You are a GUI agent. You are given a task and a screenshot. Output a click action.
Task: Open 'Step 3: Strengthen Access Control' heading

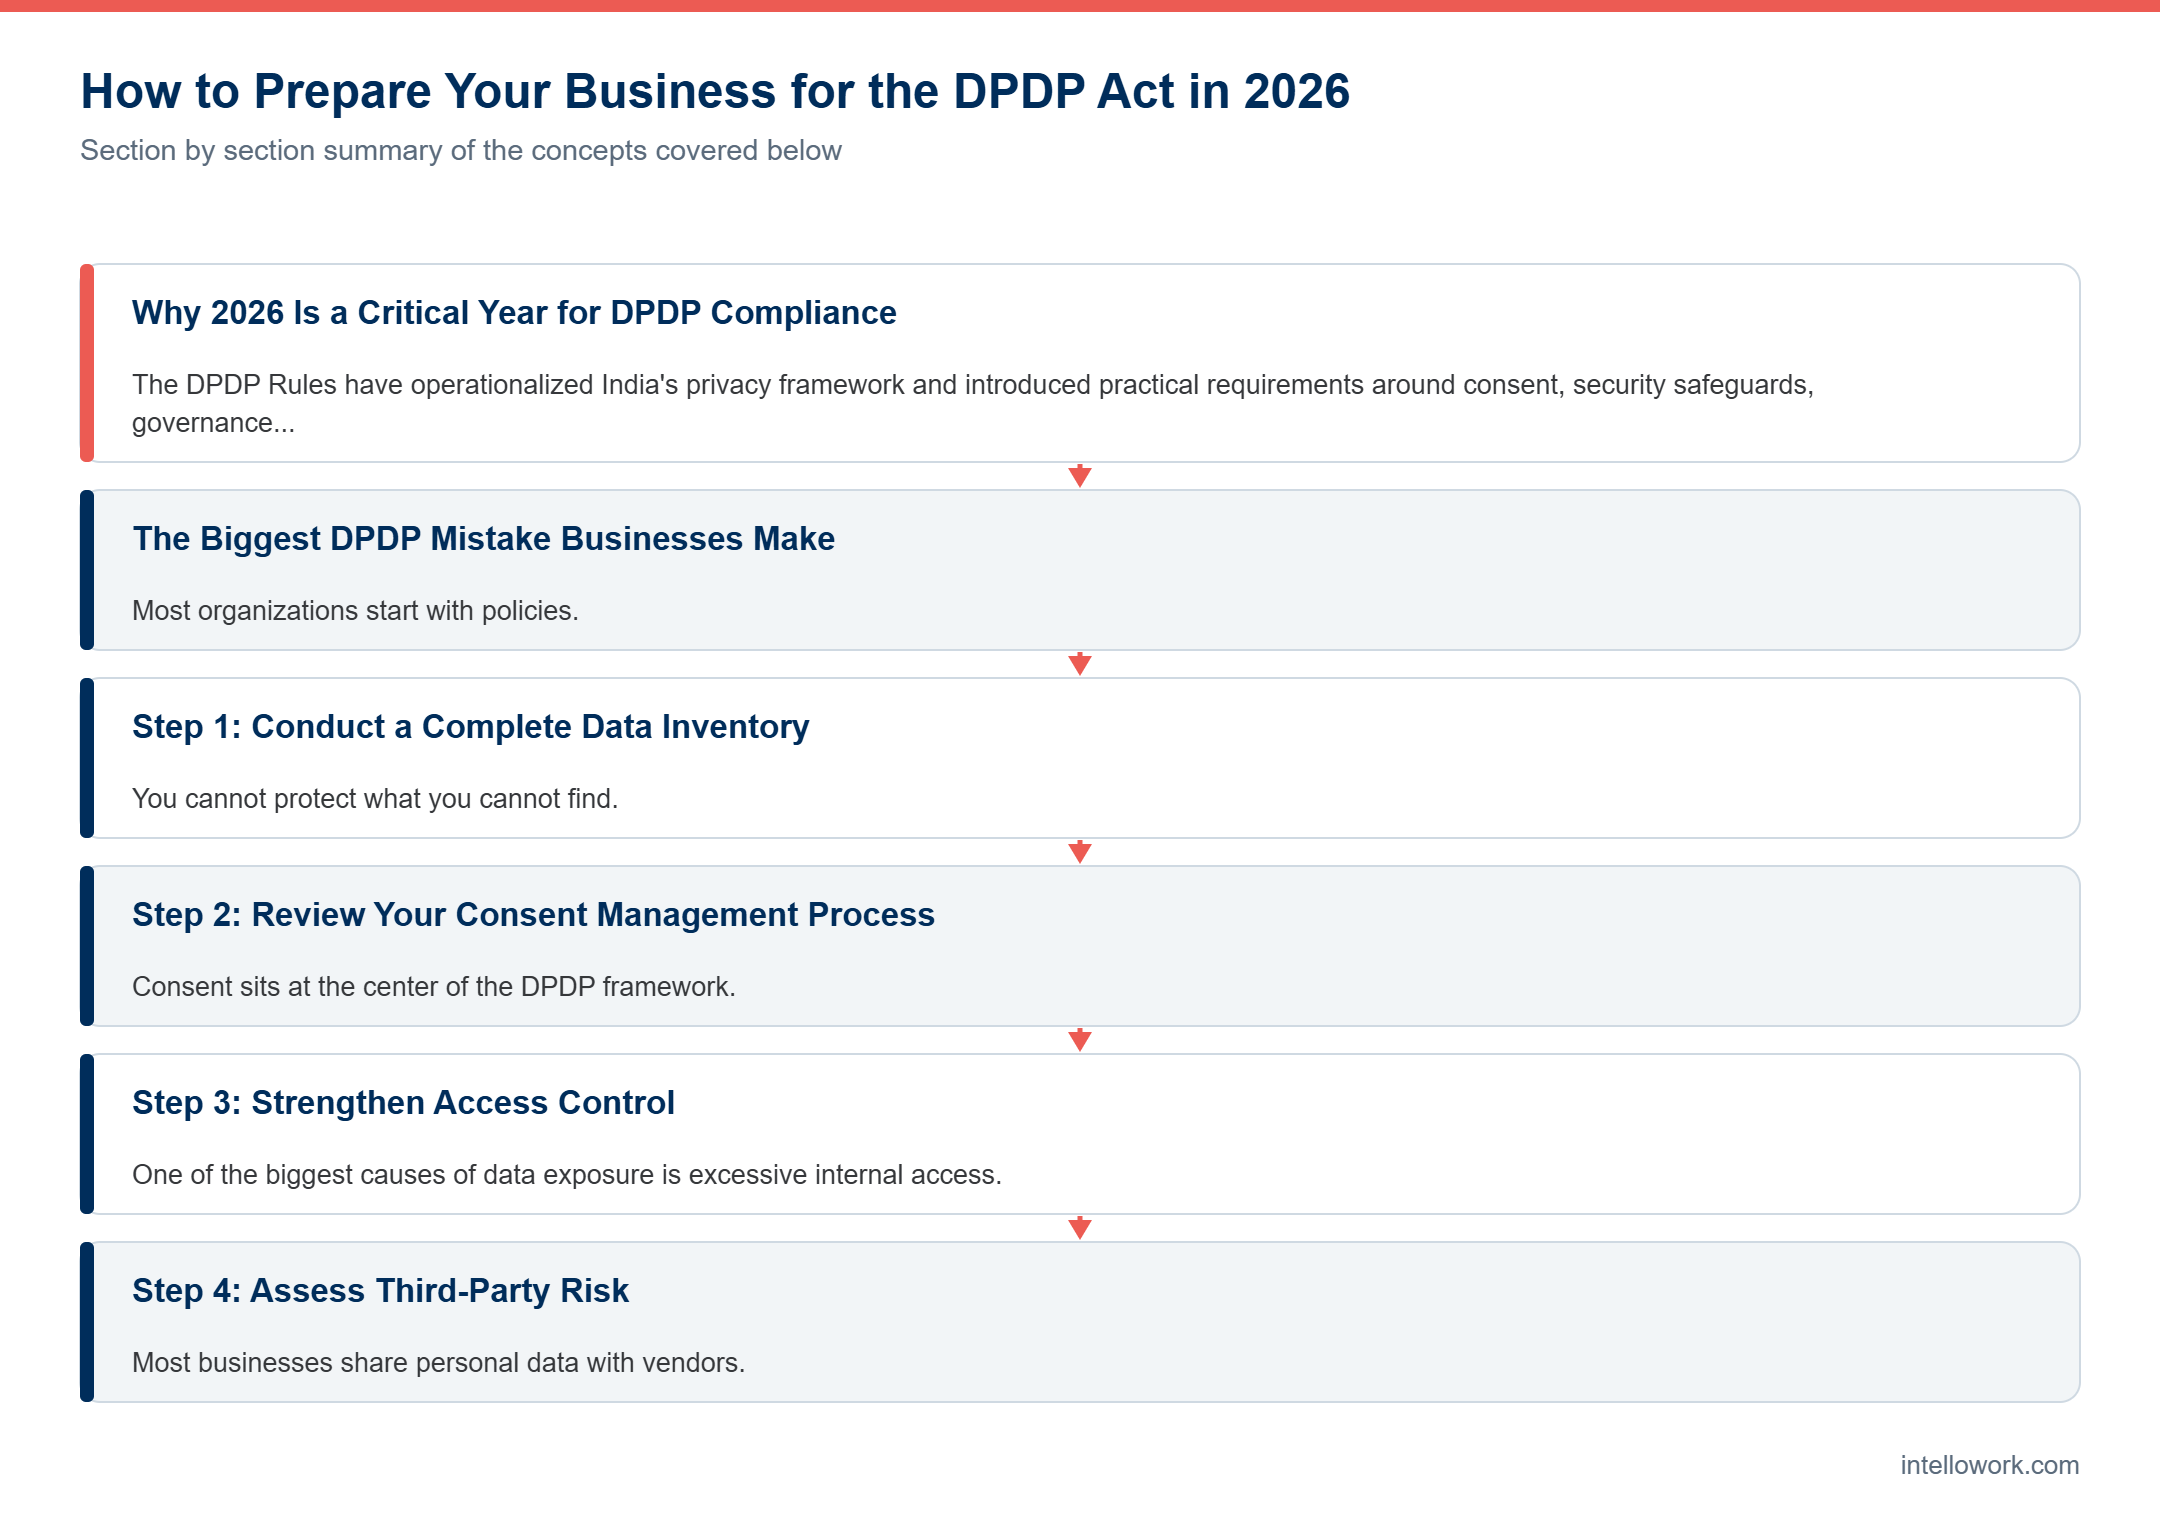[x=403, y=1103]
